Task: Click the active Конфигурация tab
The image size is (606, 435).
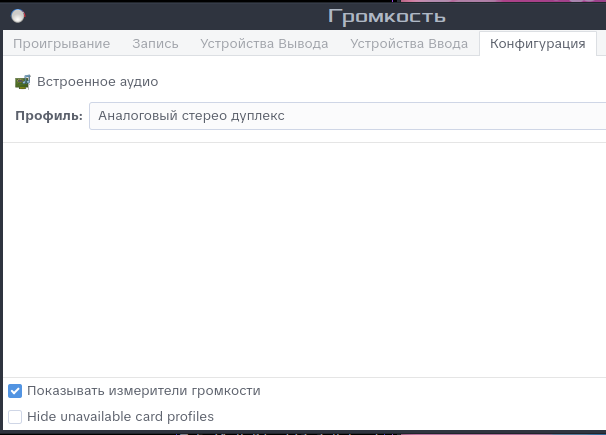Action: tap(537, 43)
